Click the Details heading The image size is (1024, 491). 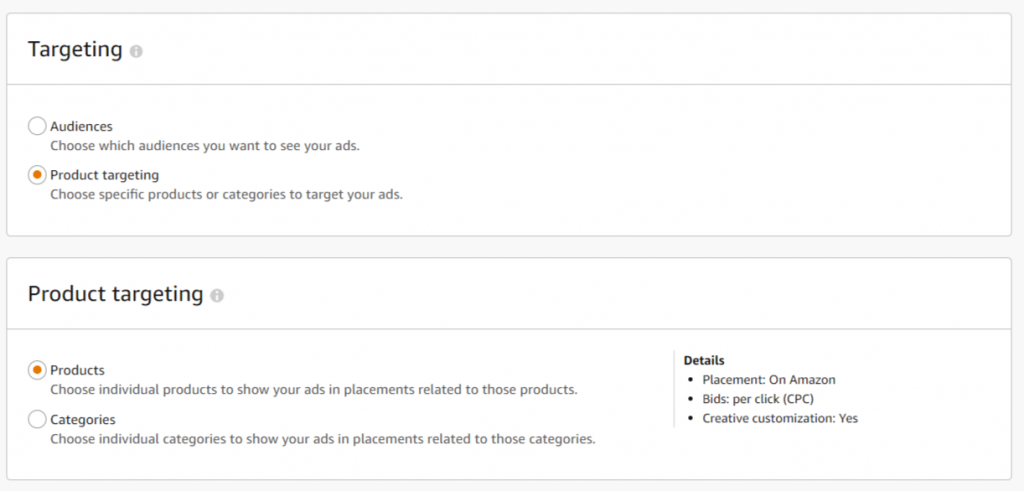coord(704,360)
